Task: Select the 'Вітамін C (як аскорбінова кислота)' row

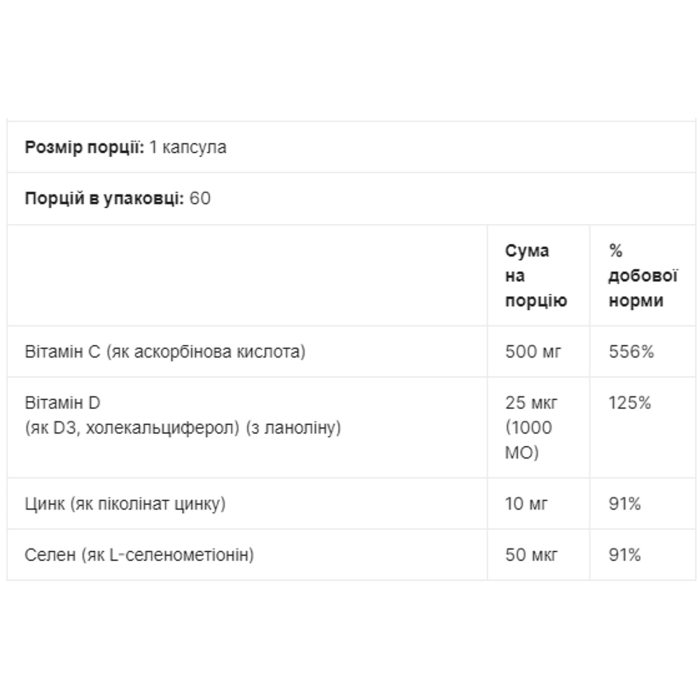Action: click(x=351, y=351)
